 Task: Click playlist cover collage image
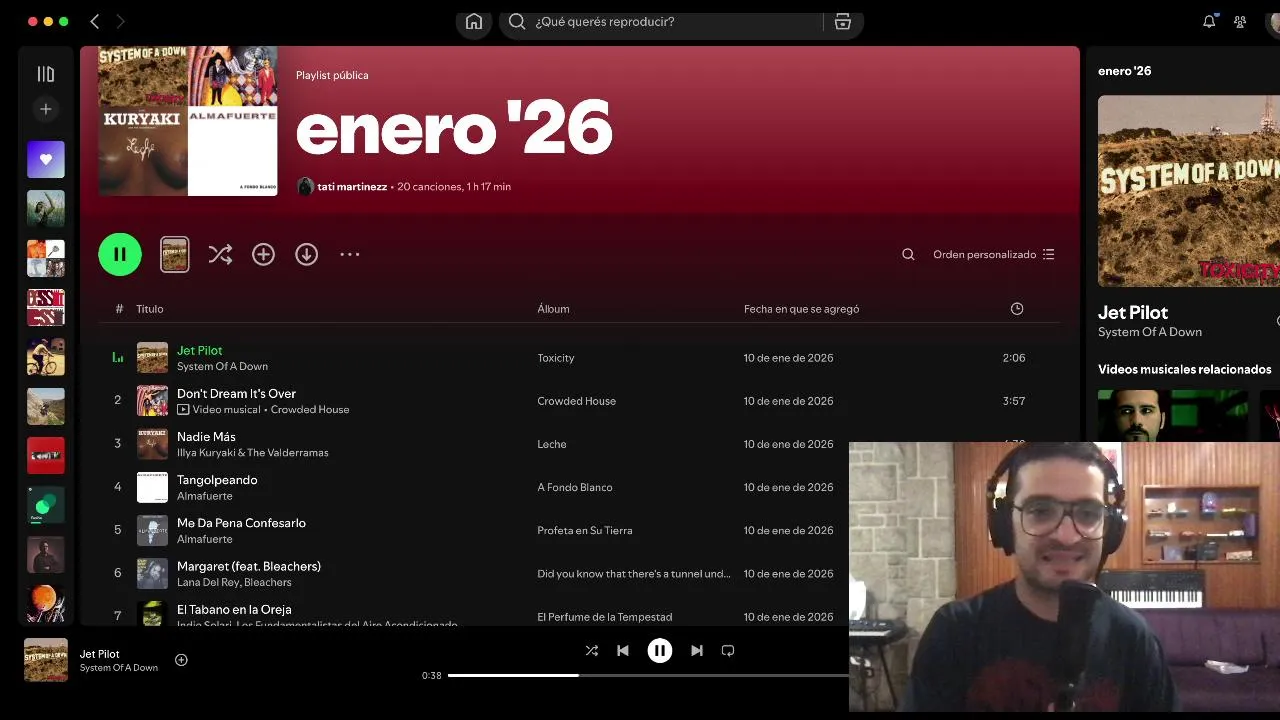point(188,121)
